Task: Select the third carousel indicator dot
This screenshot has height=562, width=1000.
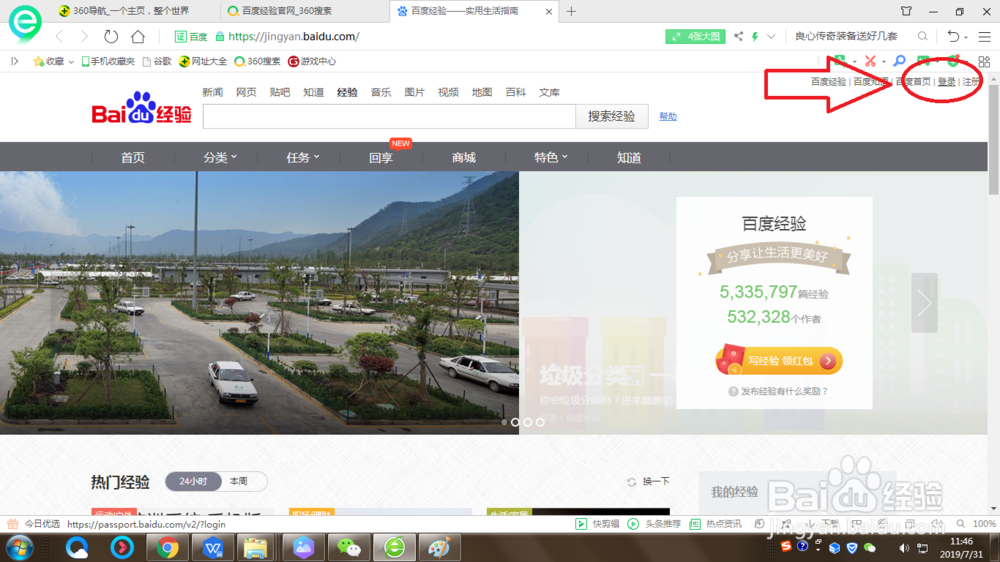Action: [x=527, y=422]
